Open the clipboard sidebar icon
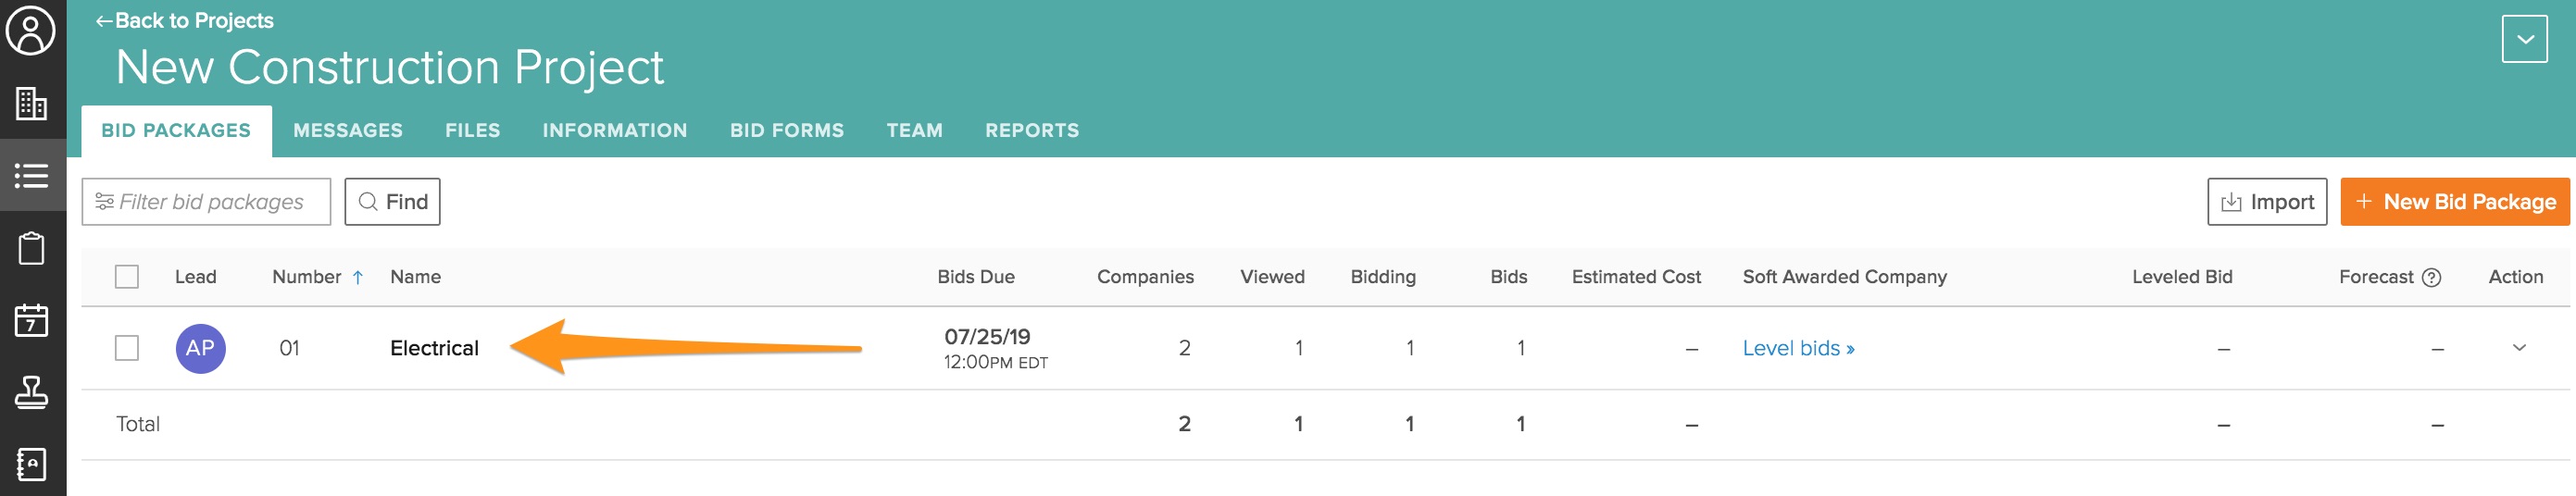Viewport: 2576px width, 496px height. 31,248
